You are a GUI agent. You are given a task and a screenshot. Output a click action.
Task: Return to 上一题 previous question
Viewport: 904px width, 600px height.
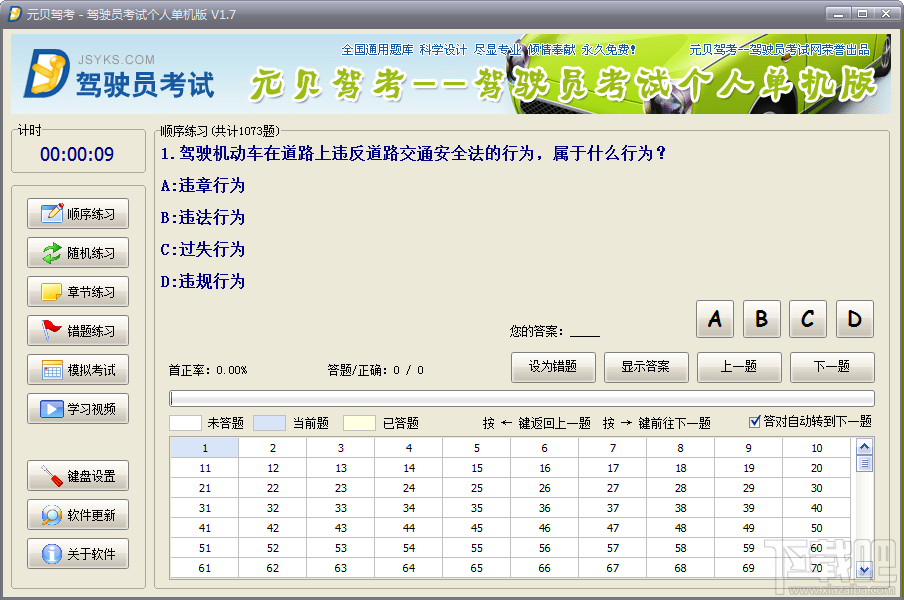739,367
